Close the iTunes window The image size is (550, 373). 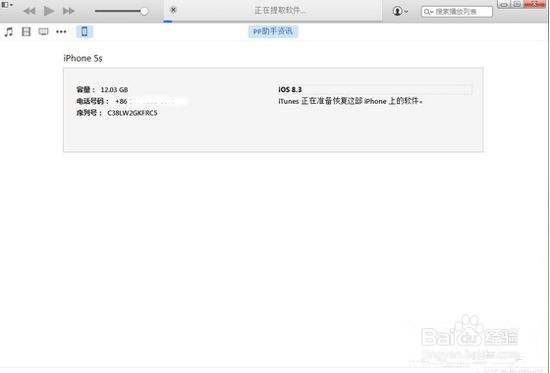point(535,4)
